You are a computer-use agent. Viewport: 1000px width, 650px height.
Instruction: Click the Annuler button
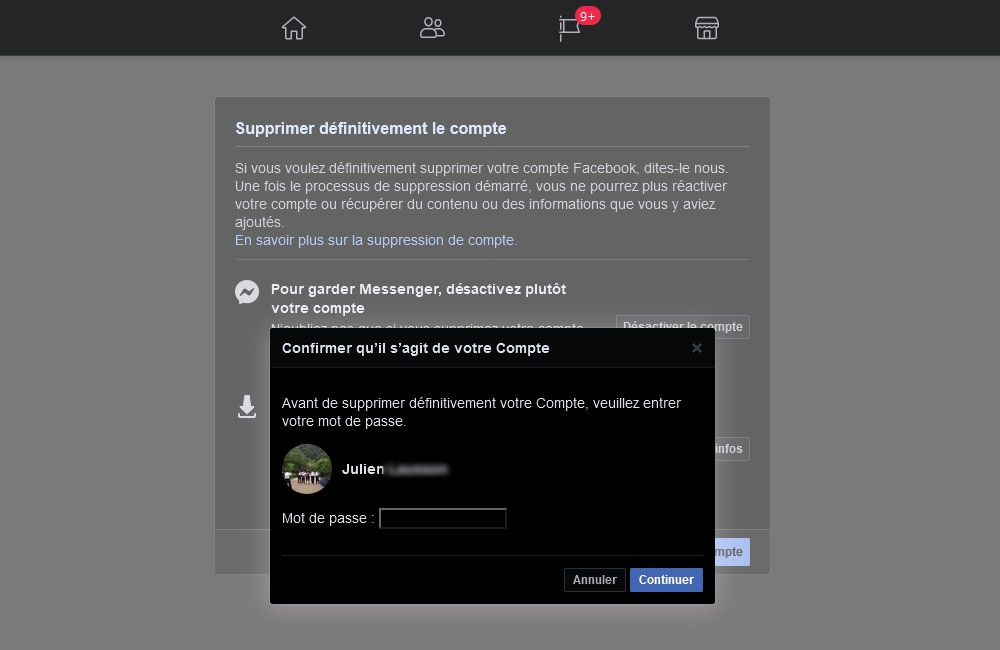pyautogui.click(x=594, y=580)
